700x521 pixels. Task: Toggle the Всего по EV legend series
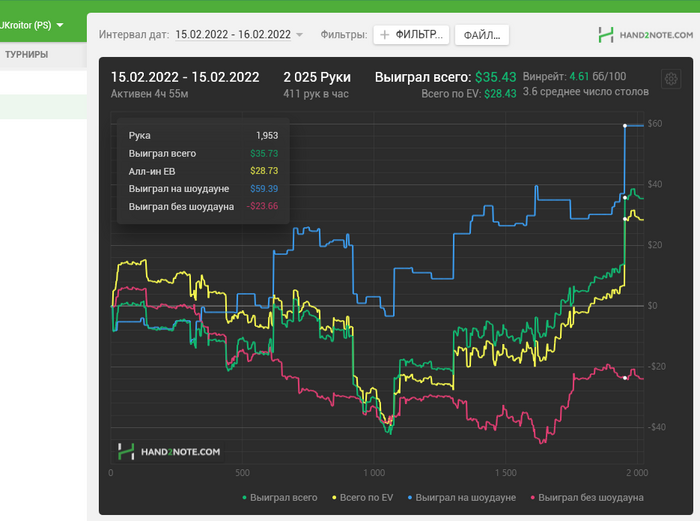coord(361,497)
